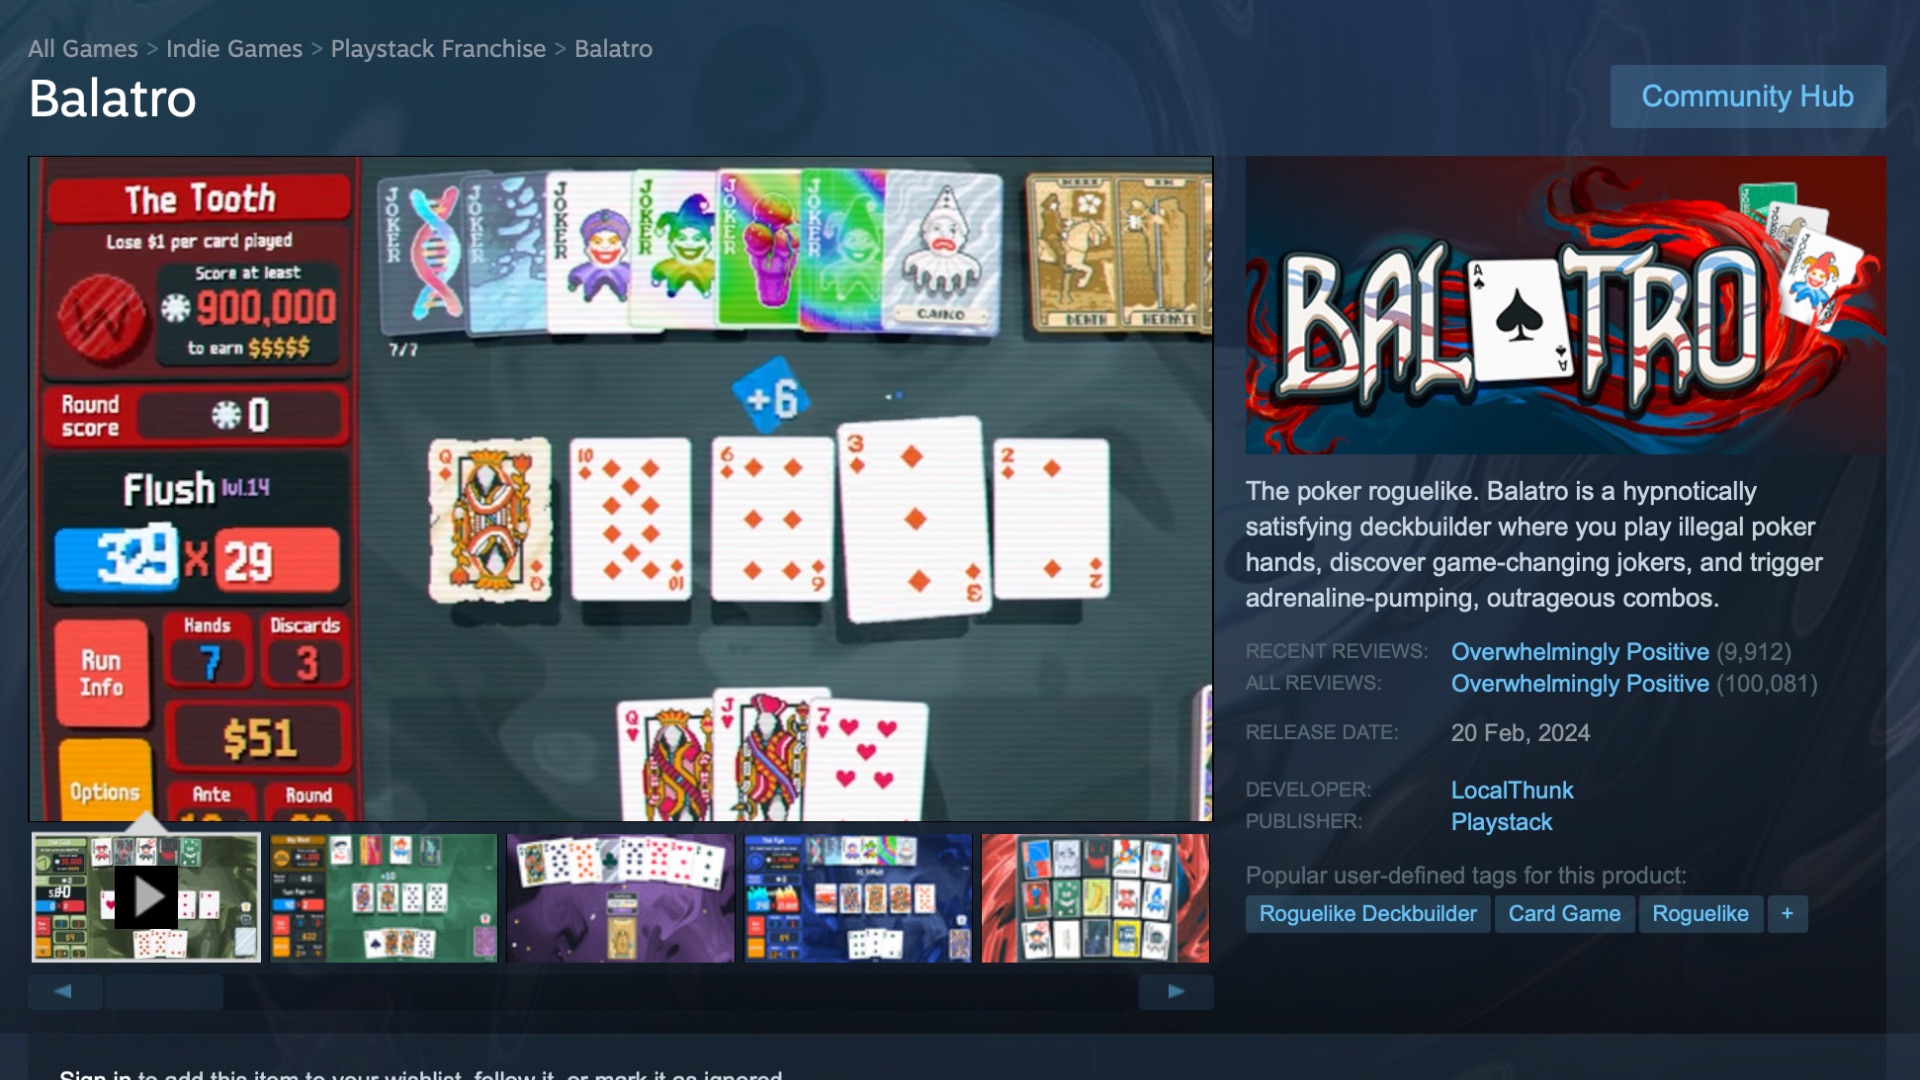The image size is (1920, 1080).
Task: Select the red joker collection thumbnail
Action: (1095, 897)
